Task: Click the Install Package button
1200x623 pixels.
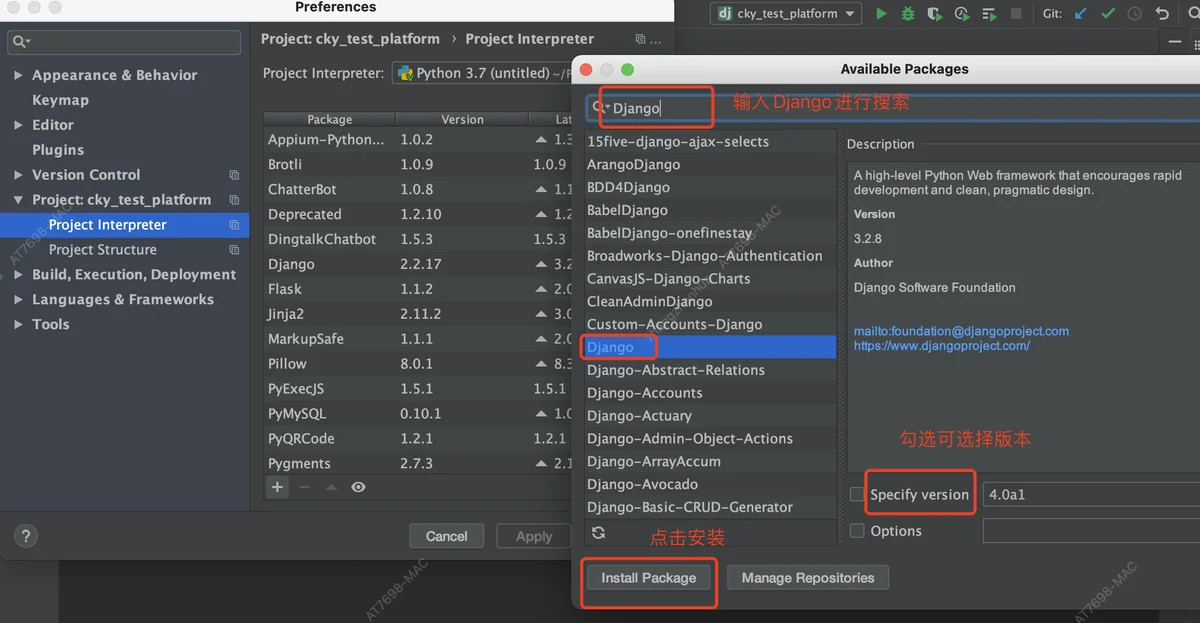Action: pos(648,578)
